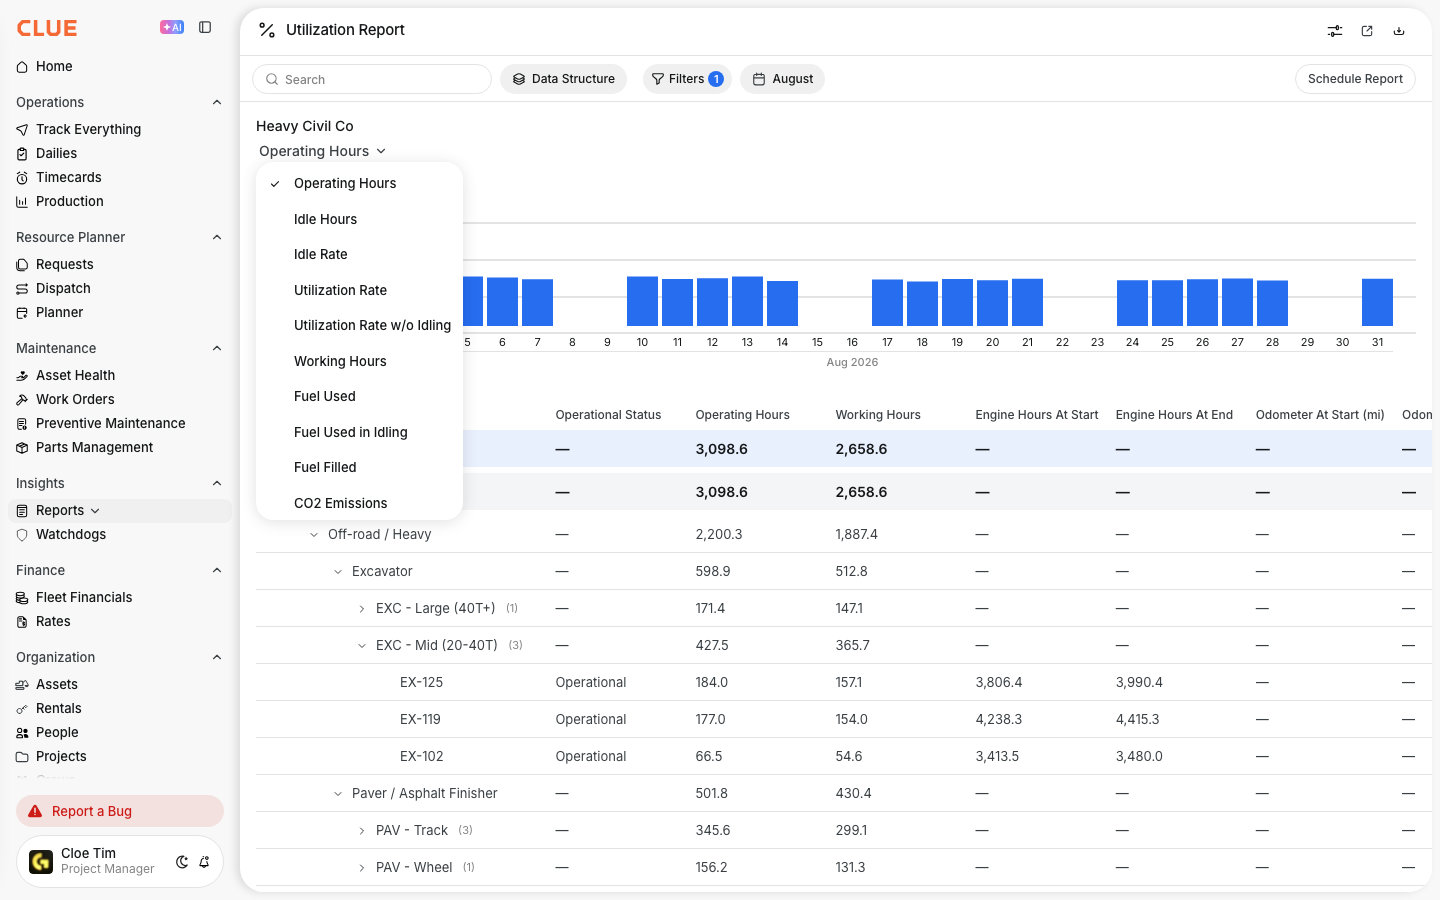Viewport: 1440px width, 900px height.
Task: Open Asset Health page
Action: coord(75,375)
